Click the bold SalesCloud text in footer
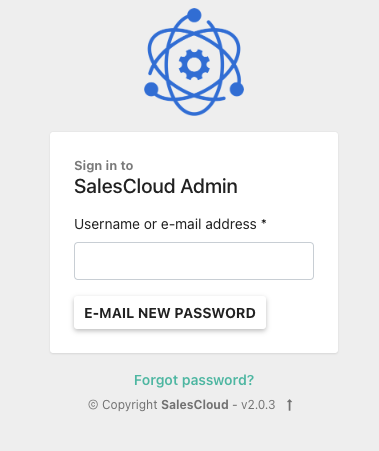Image resolution: width=379 pixels, height=451 pixels. tap(195, 405)
